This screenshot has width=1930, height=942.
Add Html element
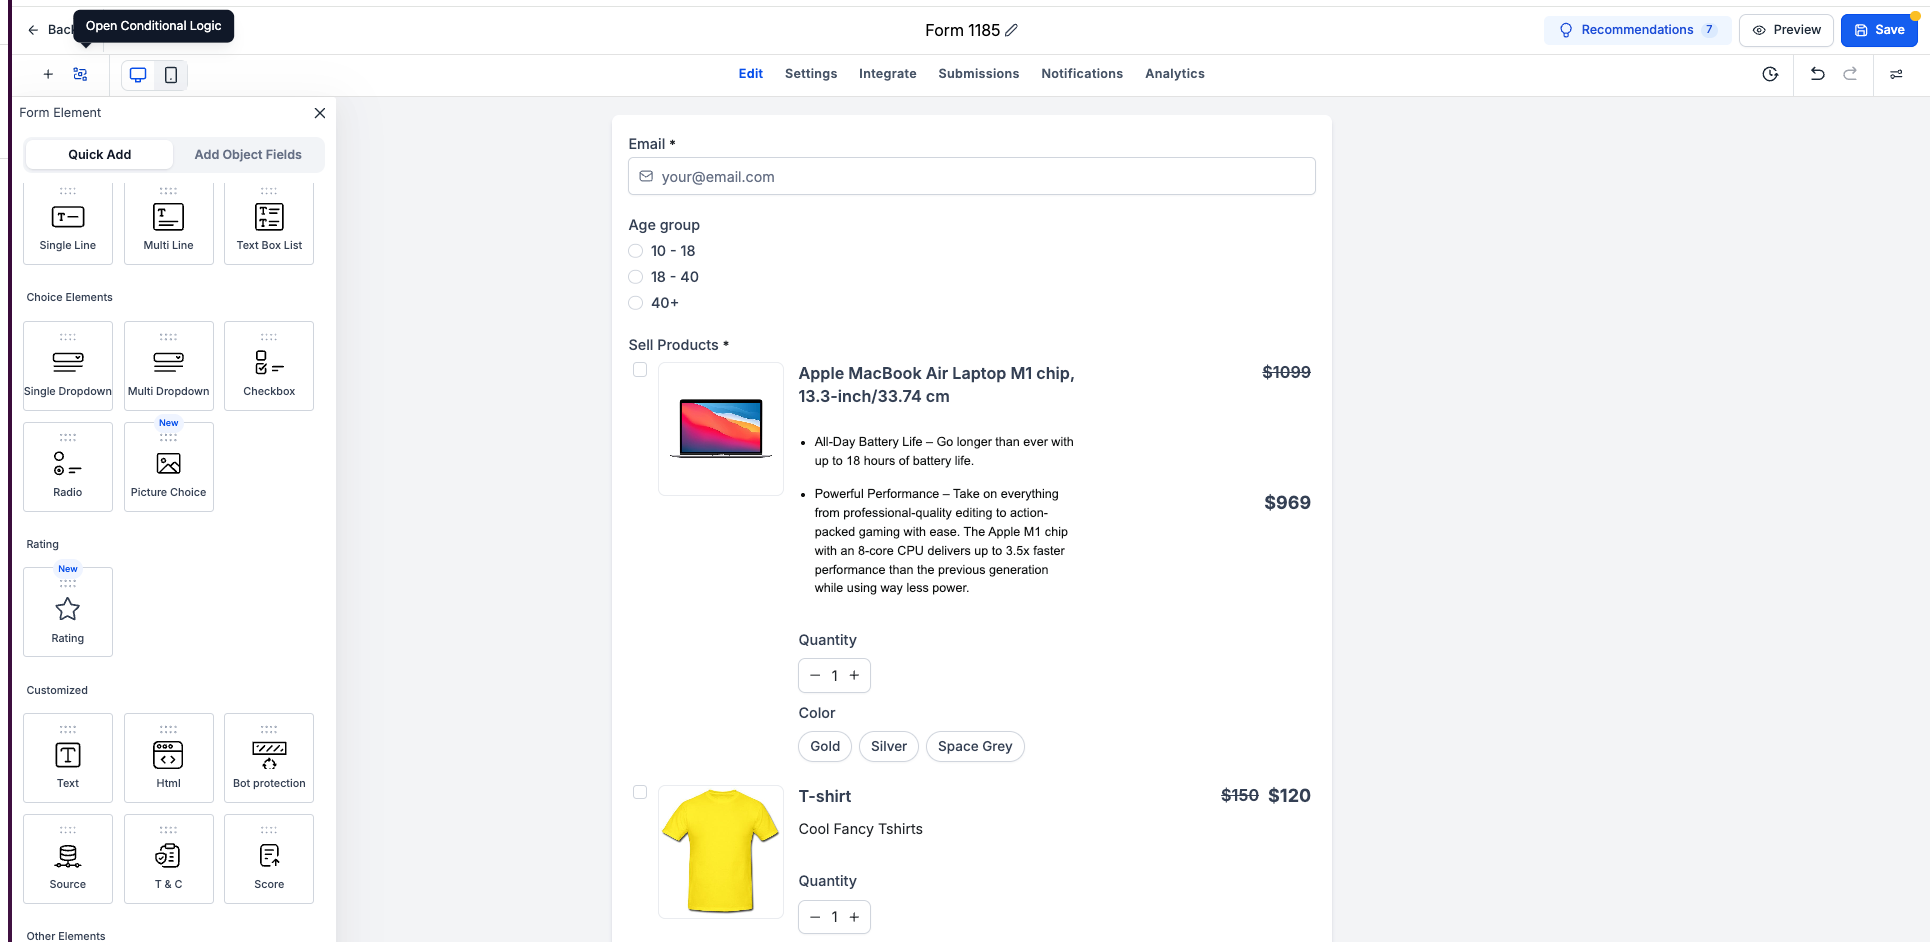[x=169, y=758]
